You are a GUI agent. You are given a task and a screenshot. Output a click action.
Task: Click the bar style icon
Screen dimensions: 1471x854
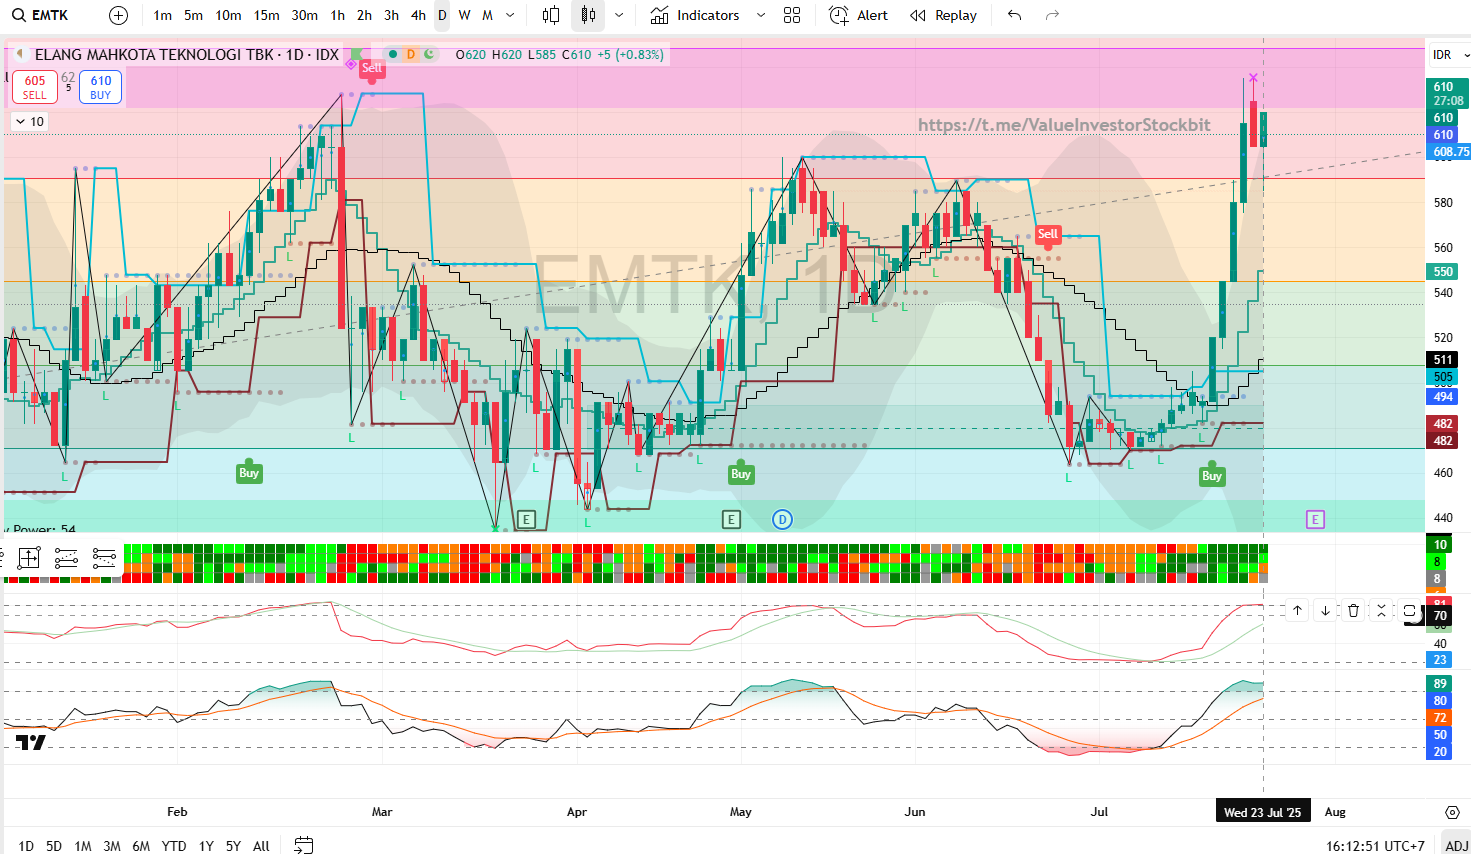click(551, 15)
